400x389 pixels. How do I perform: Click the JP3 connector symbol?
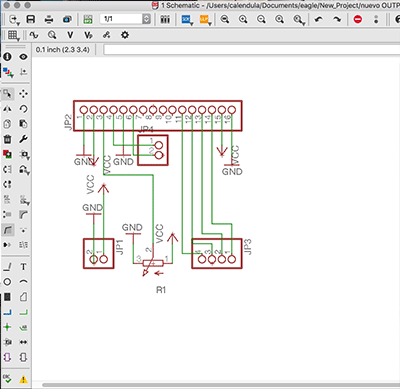click(x=217, y=254)
